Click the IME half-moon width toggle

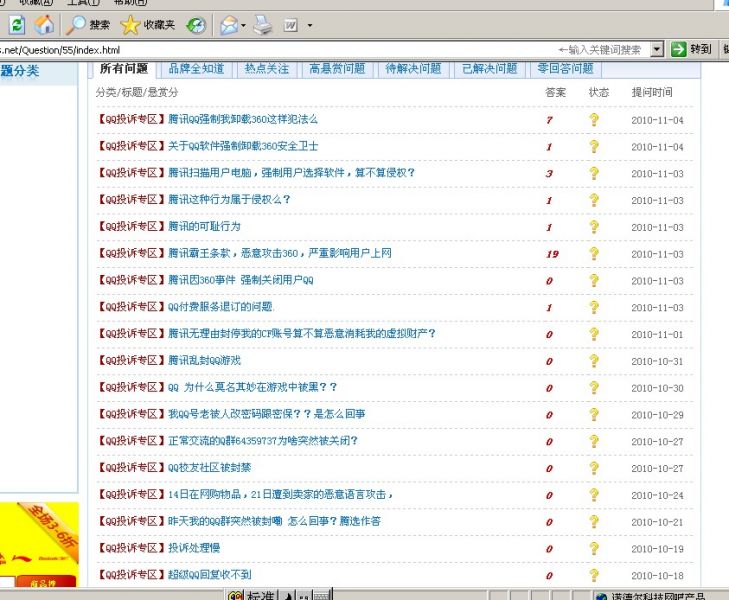coord(288,596)
